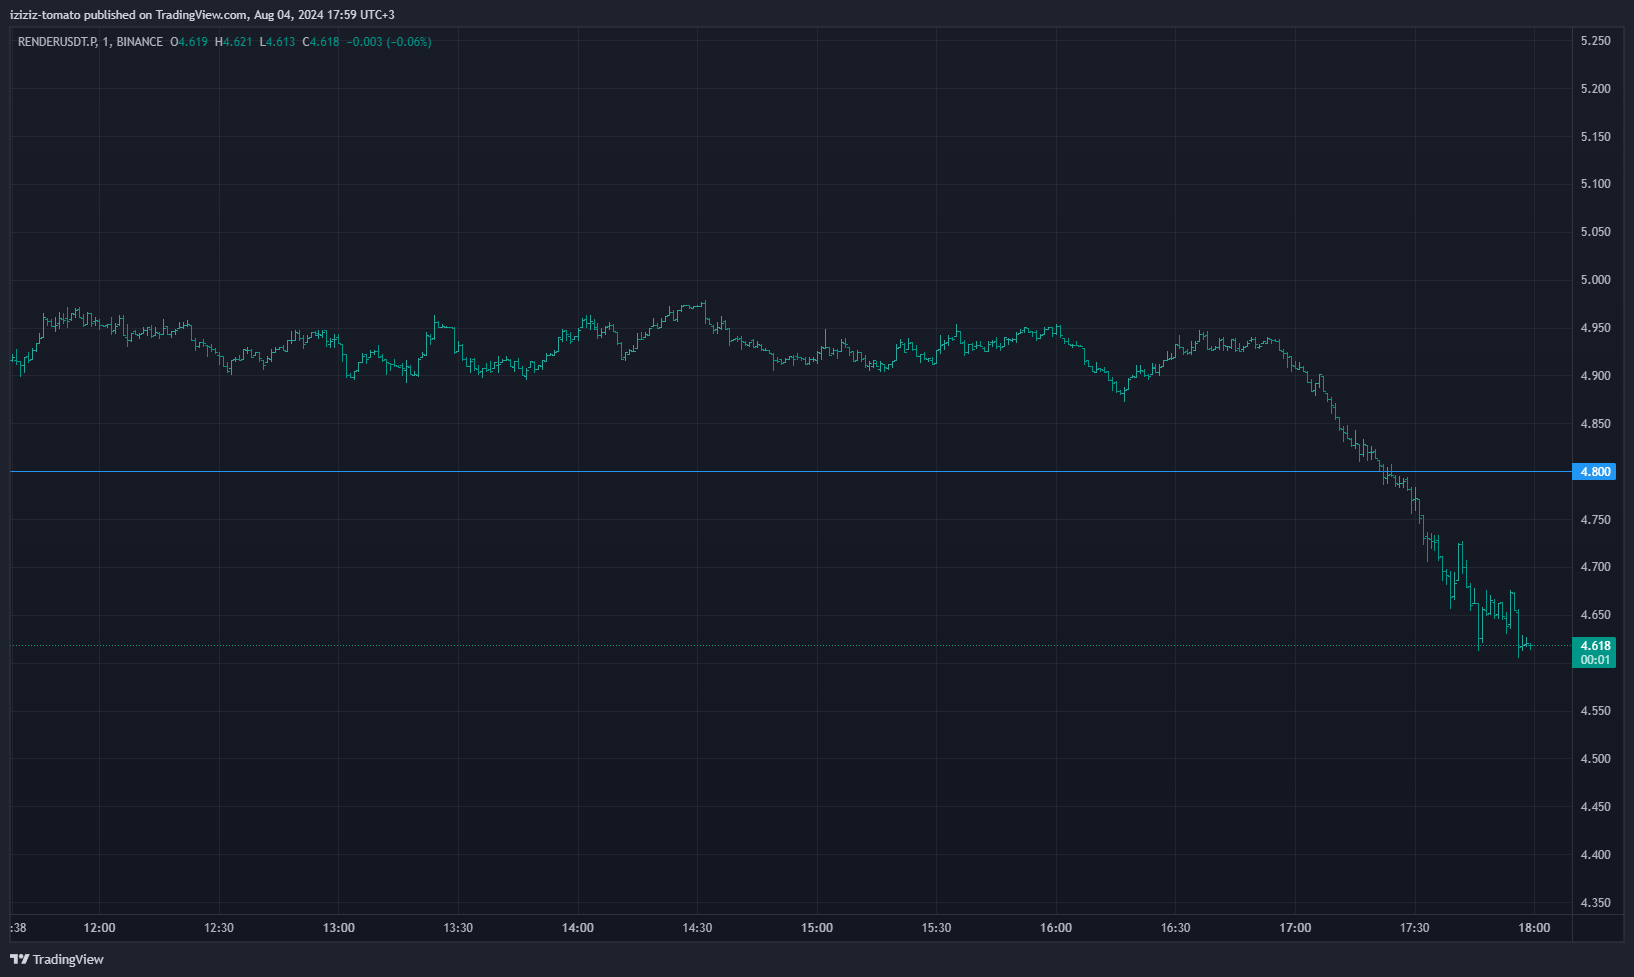This screenshot has width=1634, height=977.
Task: Click the high value H4.621 in legend
Action: [x=234, y=42]
